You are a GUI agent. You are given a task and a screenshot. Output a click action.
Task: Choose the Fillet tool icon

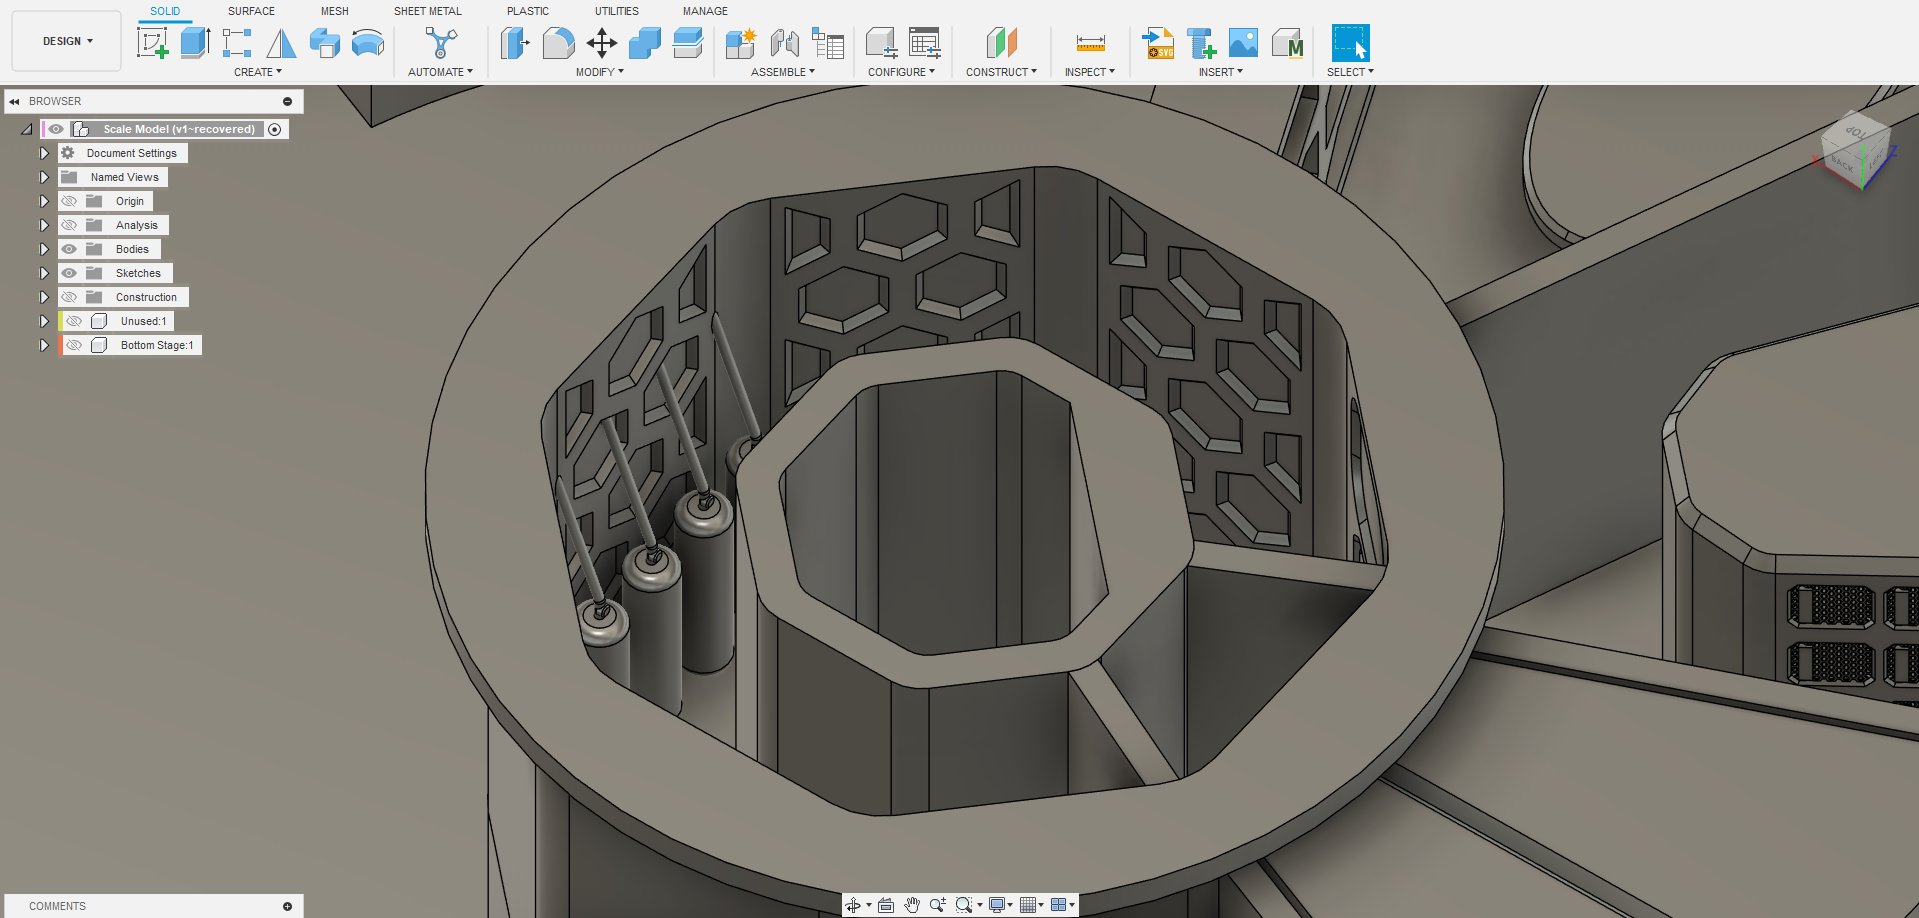pyautogui.click(x=558, y=43)
